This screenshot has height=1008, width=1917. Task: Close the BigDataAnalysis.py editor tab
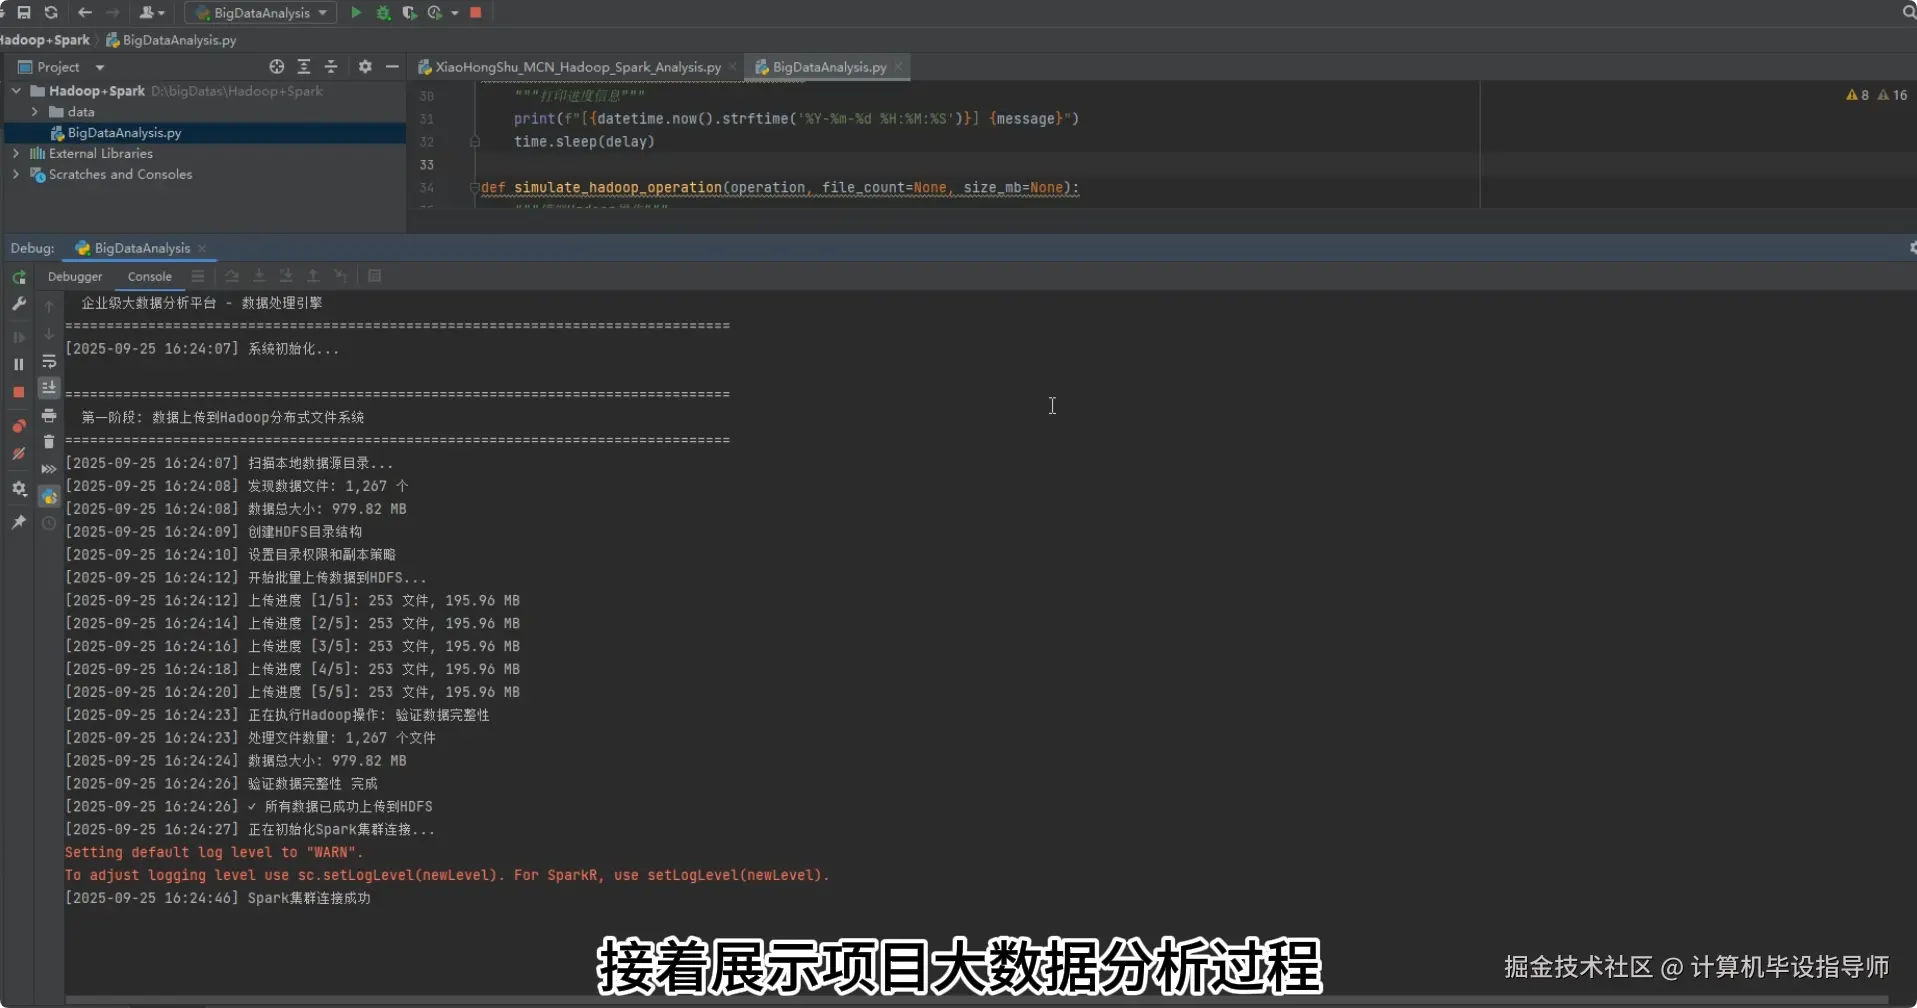(x=898, y=67)
